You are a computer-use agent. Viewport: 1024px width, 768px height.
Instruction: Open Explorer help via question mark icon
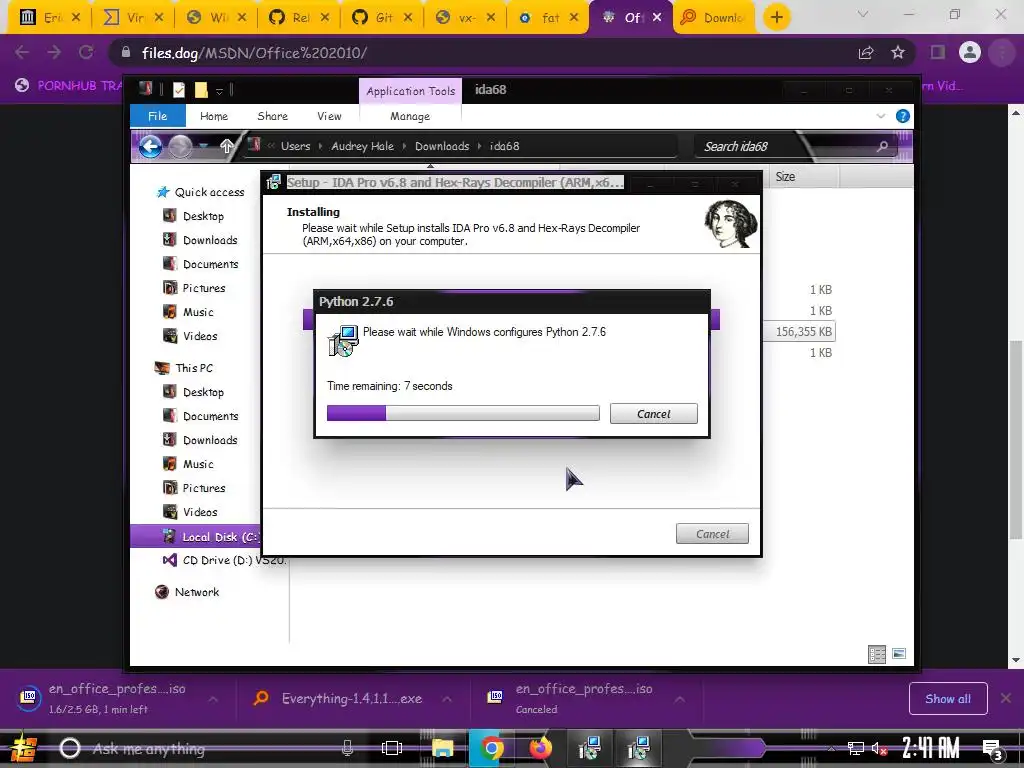(903, 116)
